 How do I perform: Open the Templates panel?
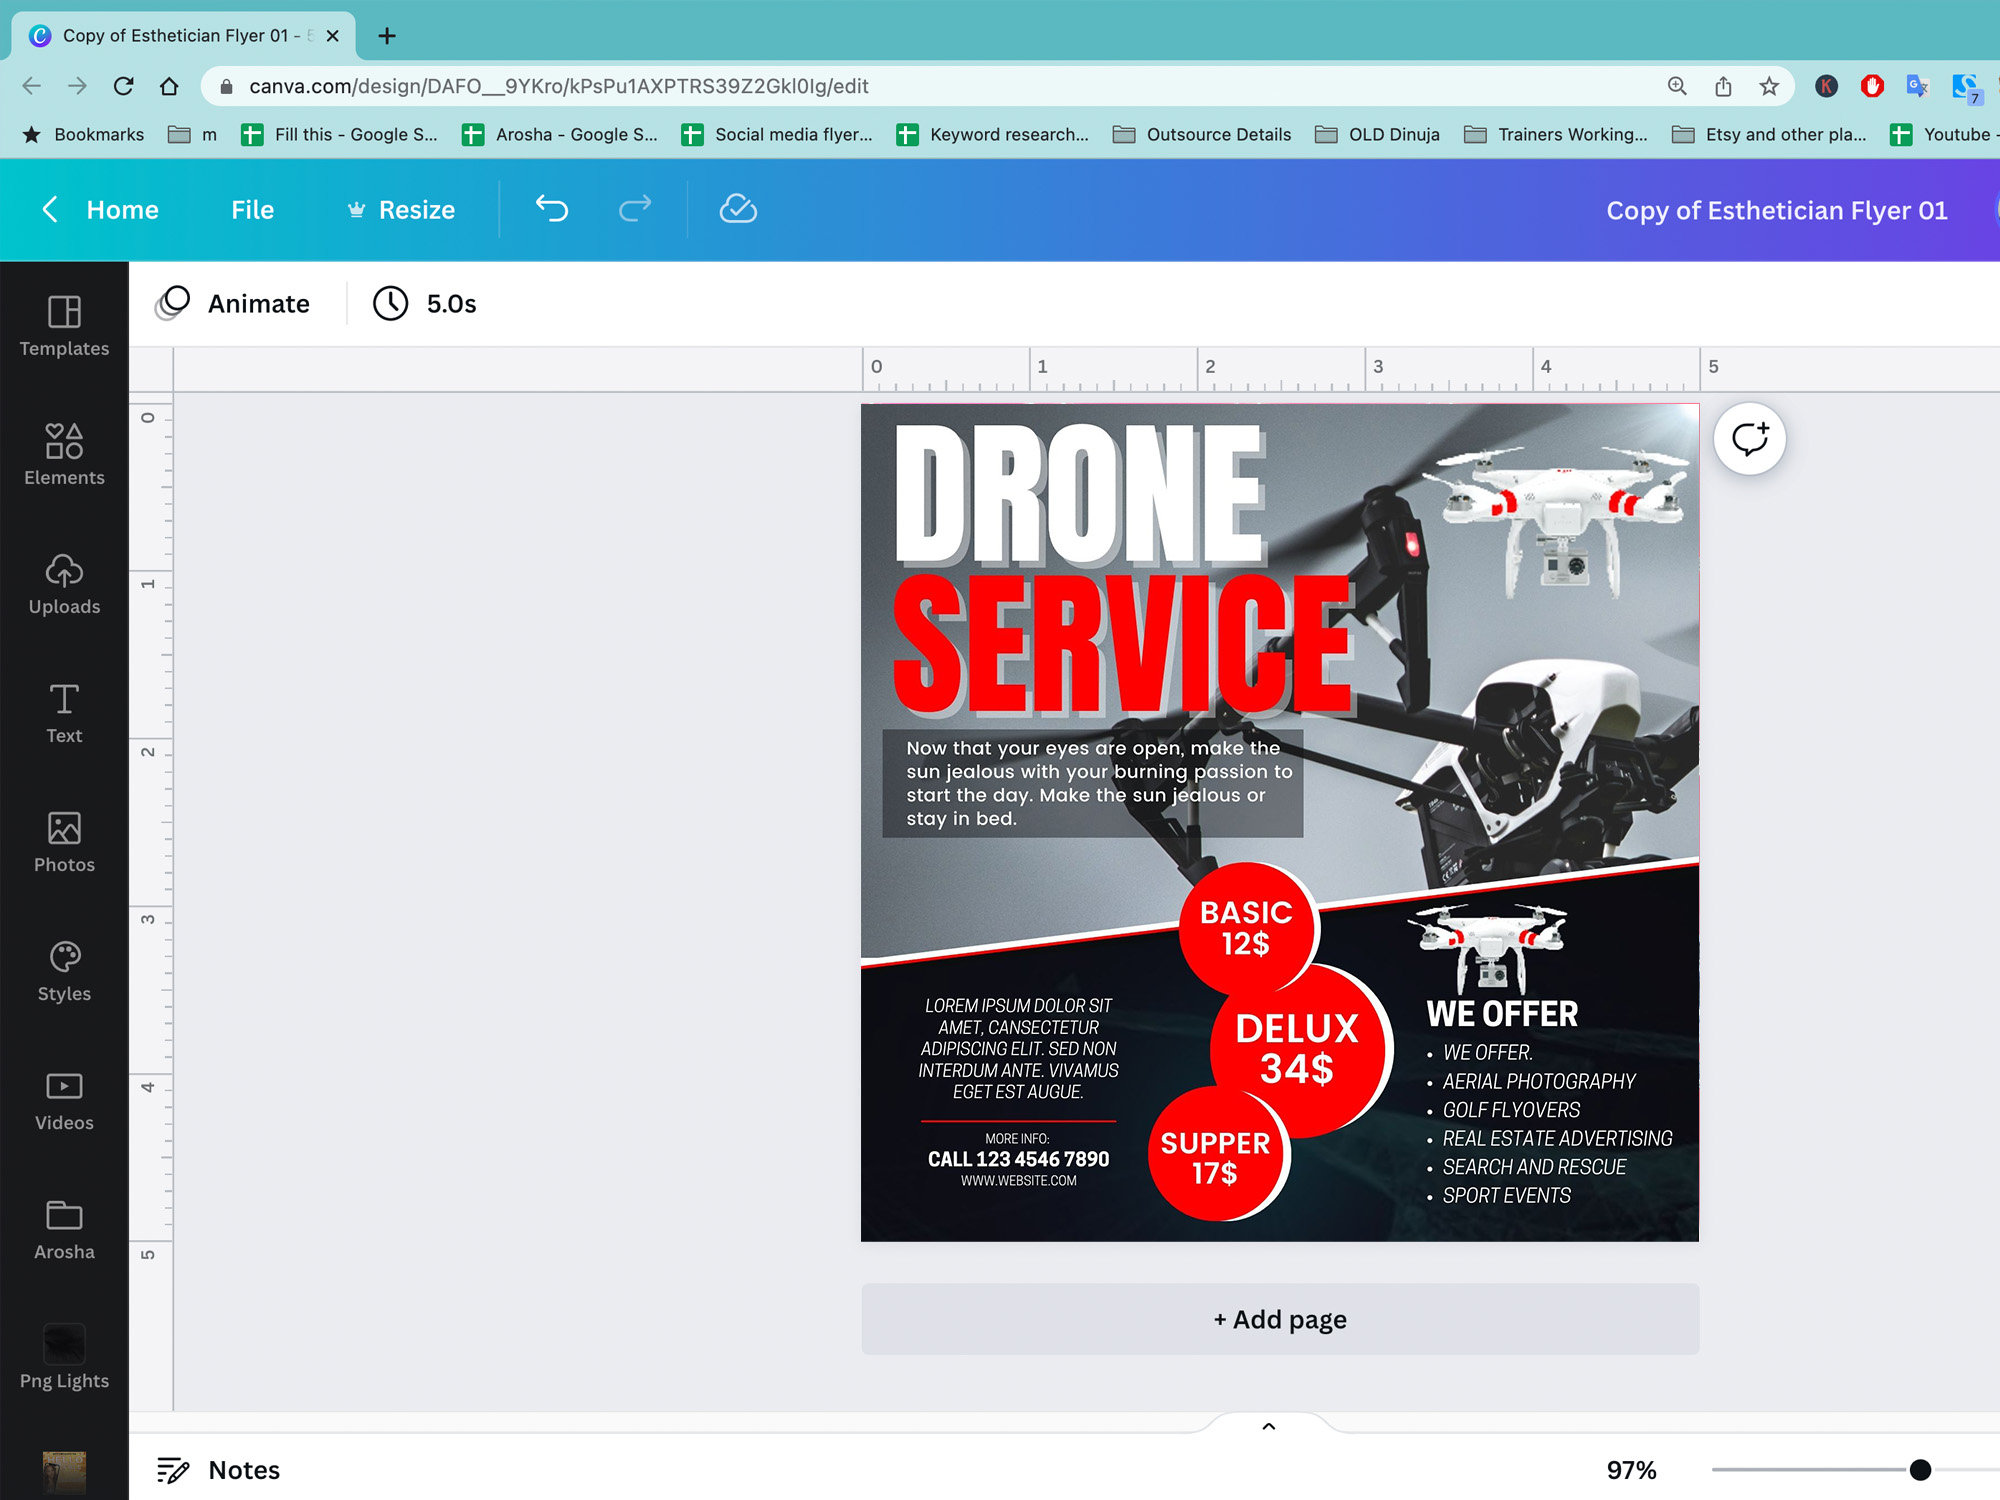click(x=64, y=330)
